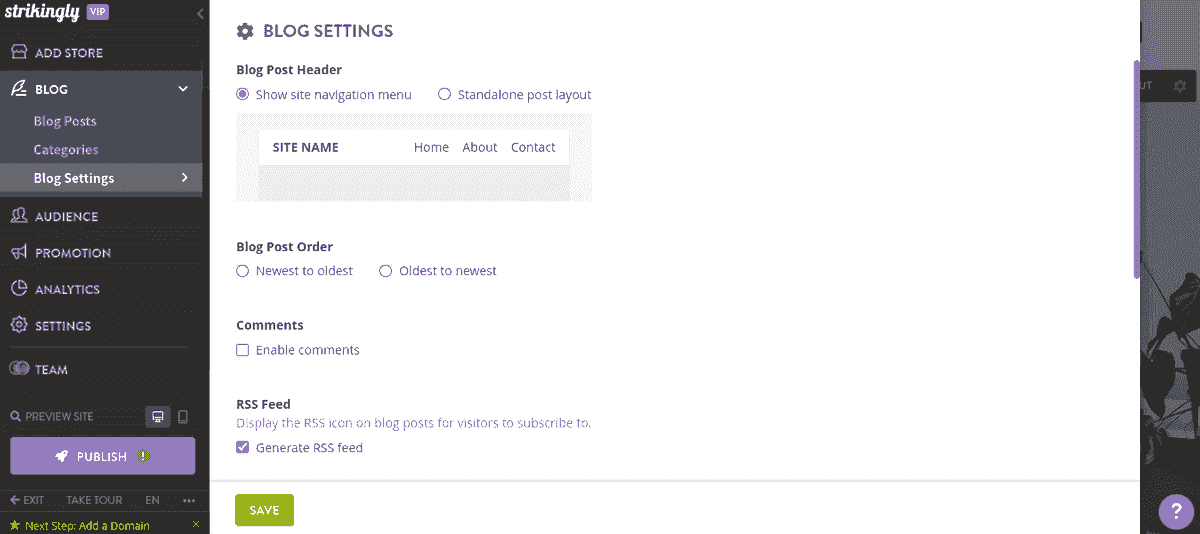The width and height of the screenshot is (1200, 534).
Task: Open the three-dots more menu
Action: [x=189, y=500]
